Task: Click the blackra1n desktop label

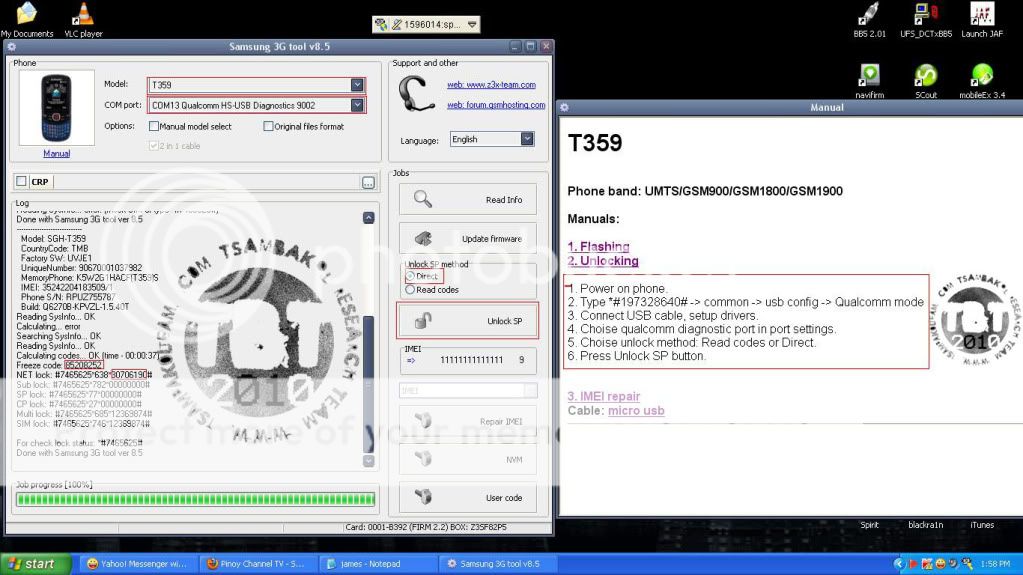Action: 925,525
